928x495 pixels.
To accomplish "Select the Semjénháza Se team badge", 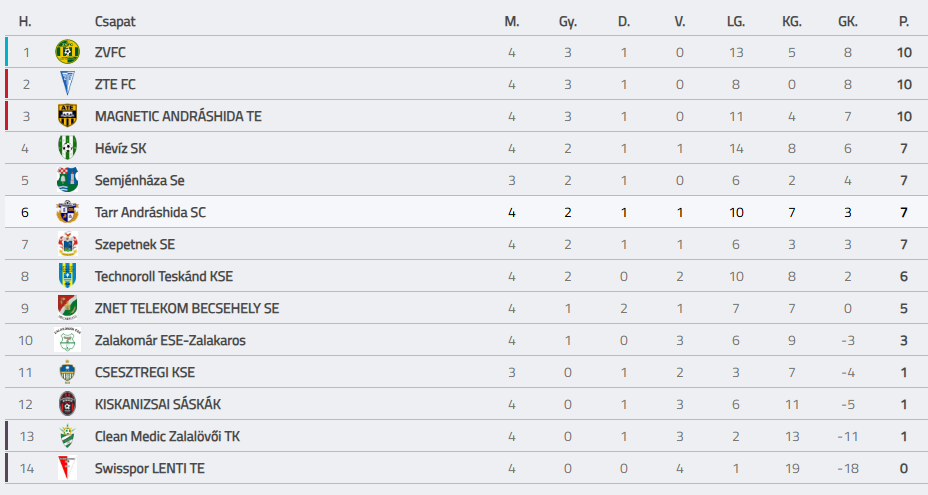I will point(67,180).
